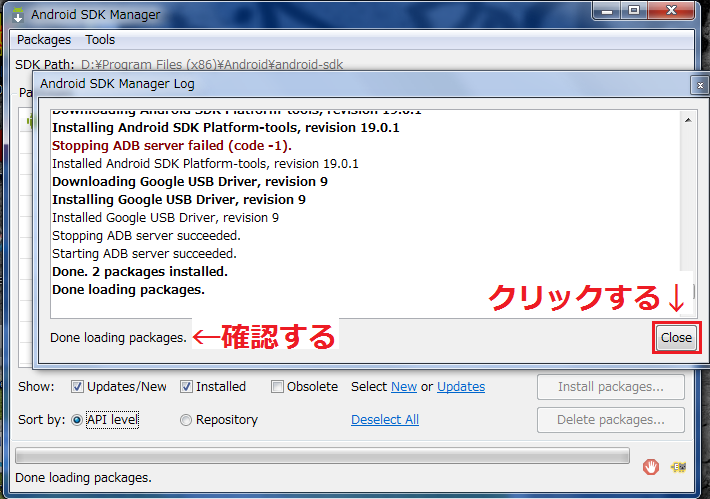
Task: Maximize the Android SDK Manager window
Action: 634,10
